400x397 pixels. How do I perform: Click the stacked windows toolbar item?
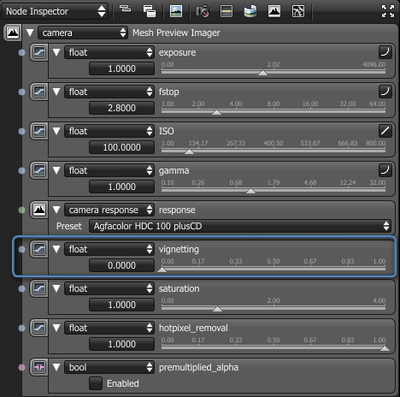pyautogui.click(x=149, y=11)
